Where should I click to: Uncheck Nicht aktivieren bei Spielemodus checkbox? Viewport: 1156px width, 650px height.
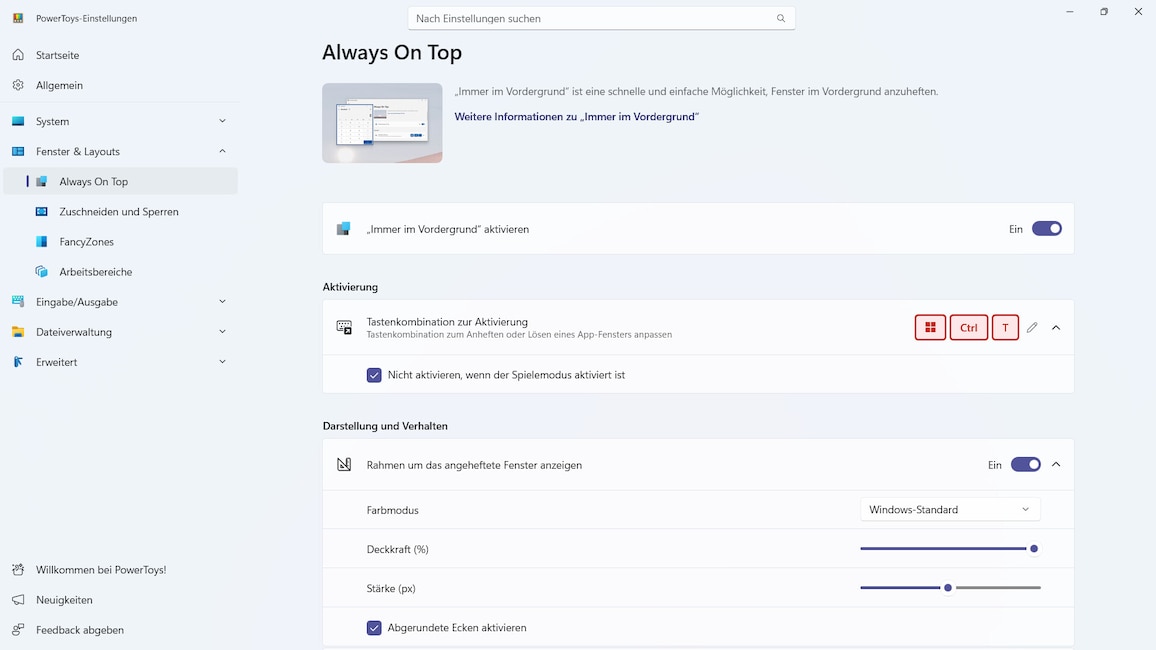[x=375, y=375]
